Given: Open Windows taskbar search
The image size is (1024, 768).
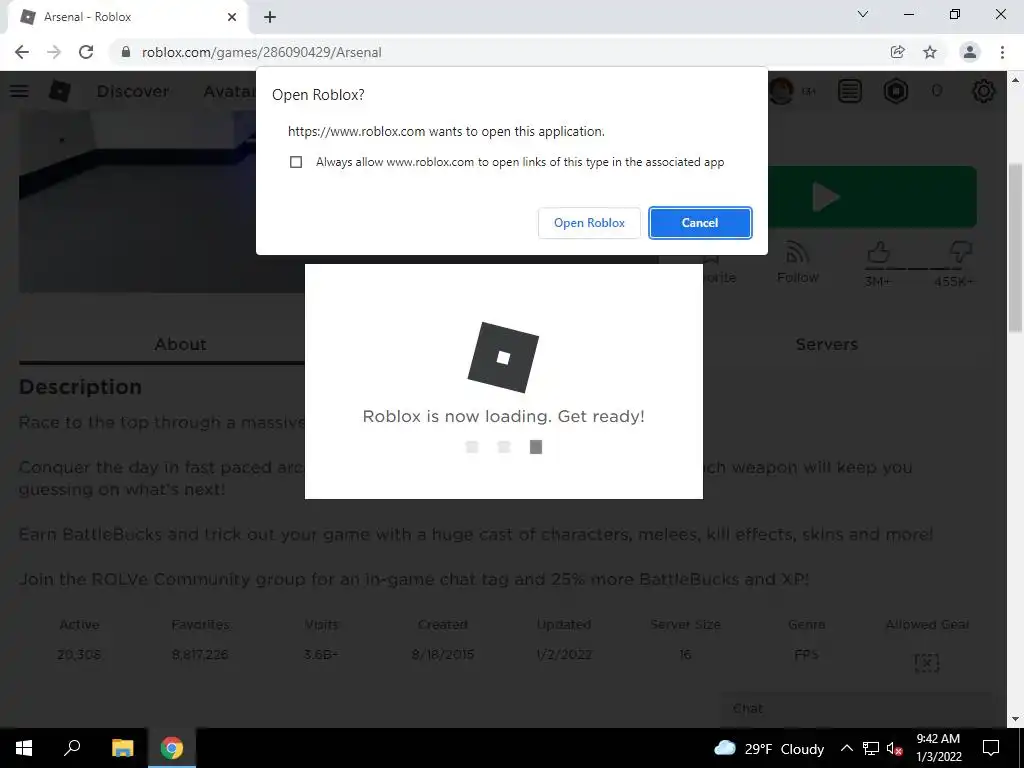Looking at the screenshot, I should (x=72, y=748).
